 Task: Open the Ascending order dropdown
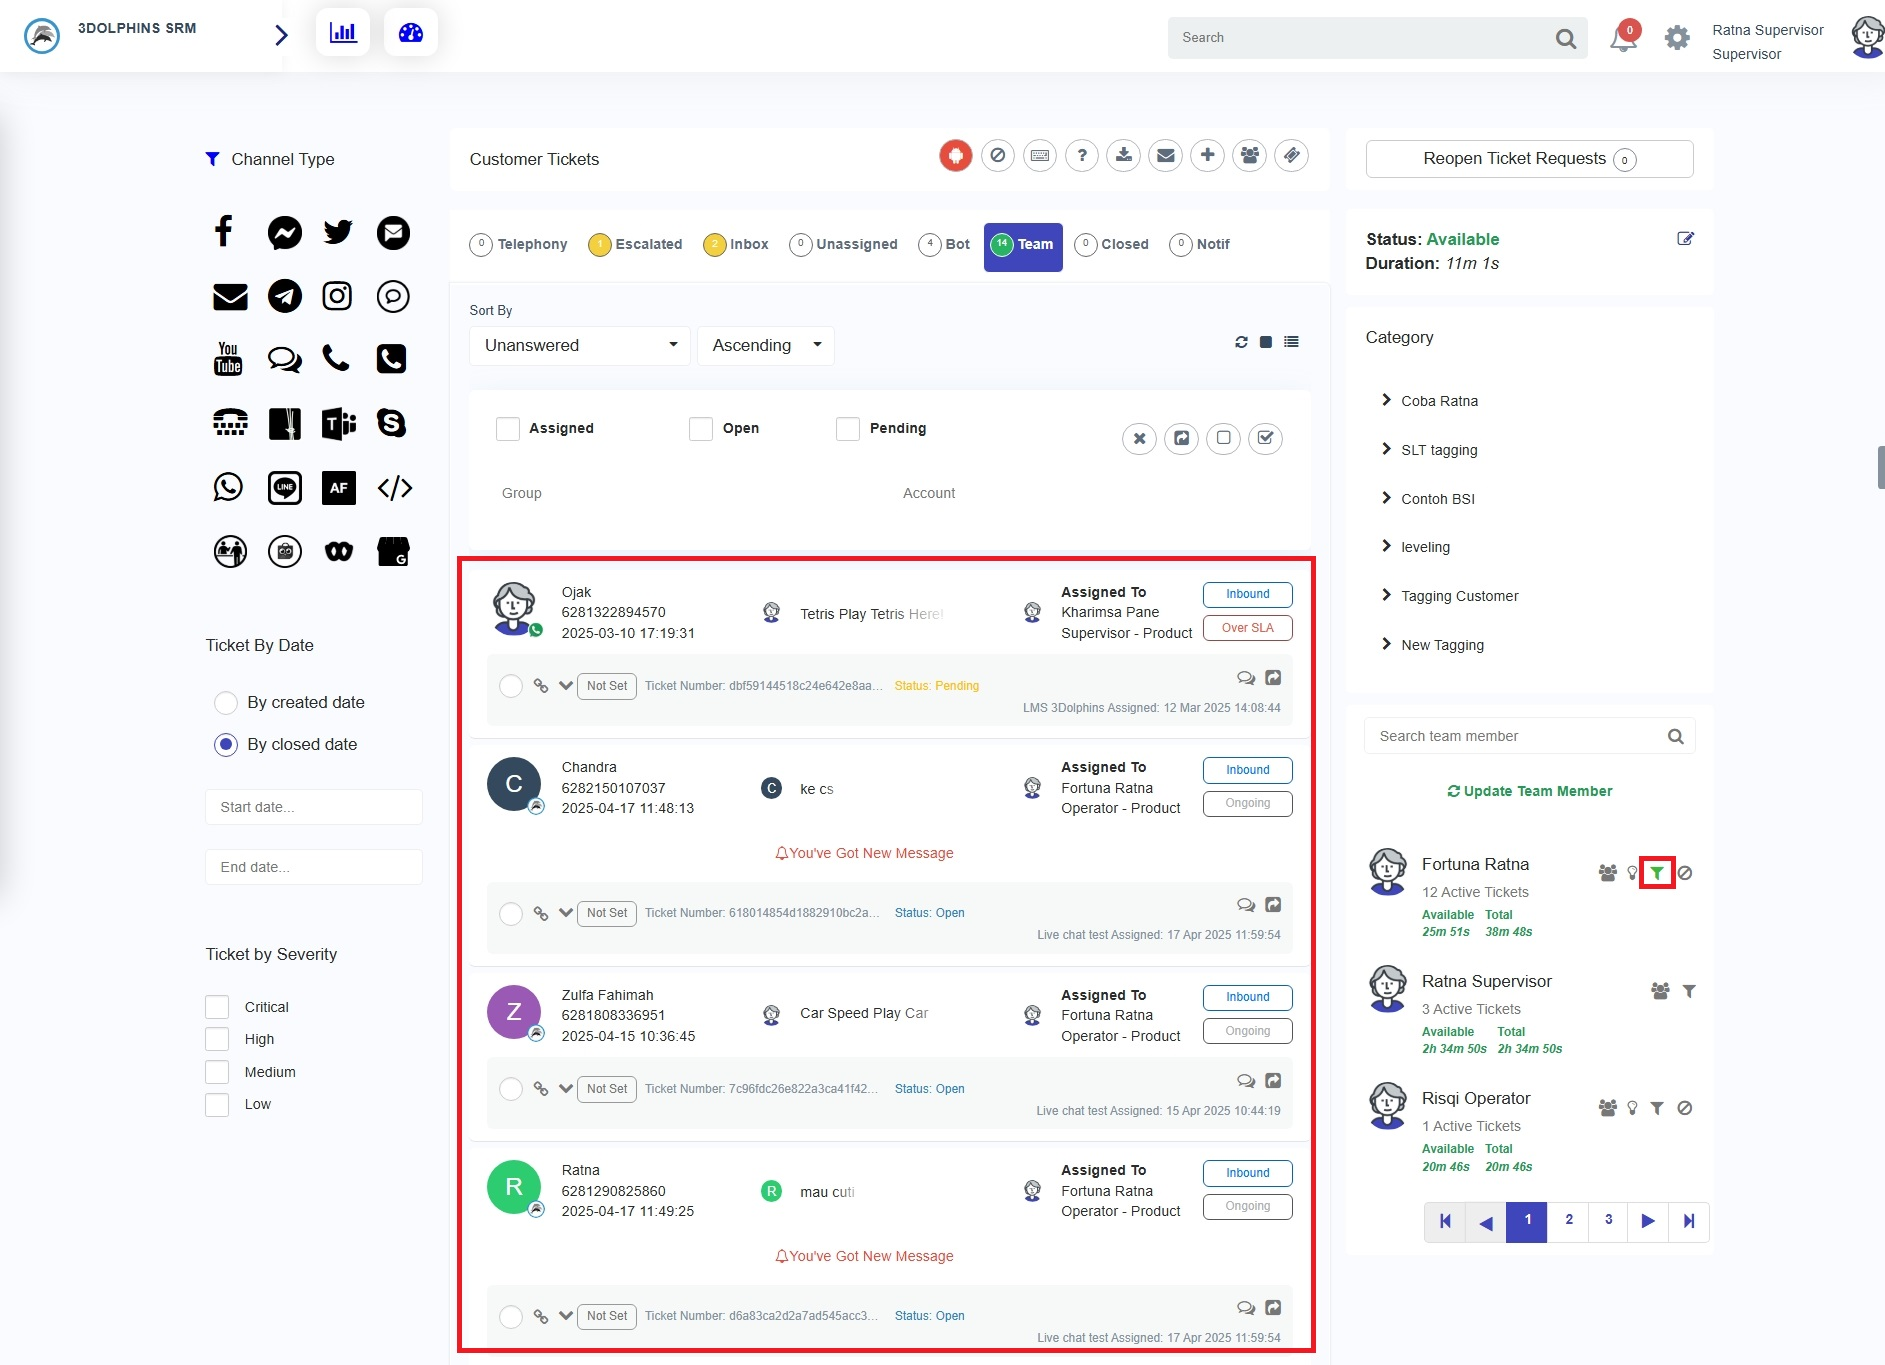pos(765,346)
